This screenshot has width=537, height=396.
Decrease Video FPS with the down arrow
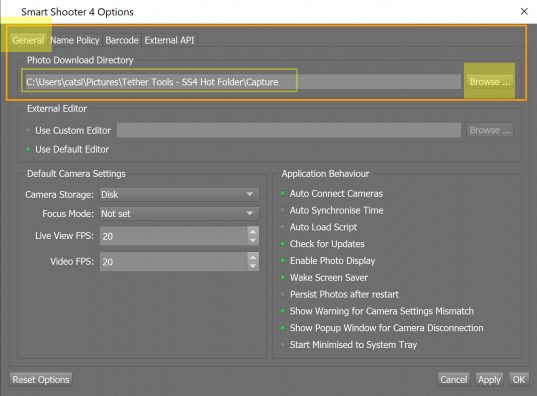253,266
